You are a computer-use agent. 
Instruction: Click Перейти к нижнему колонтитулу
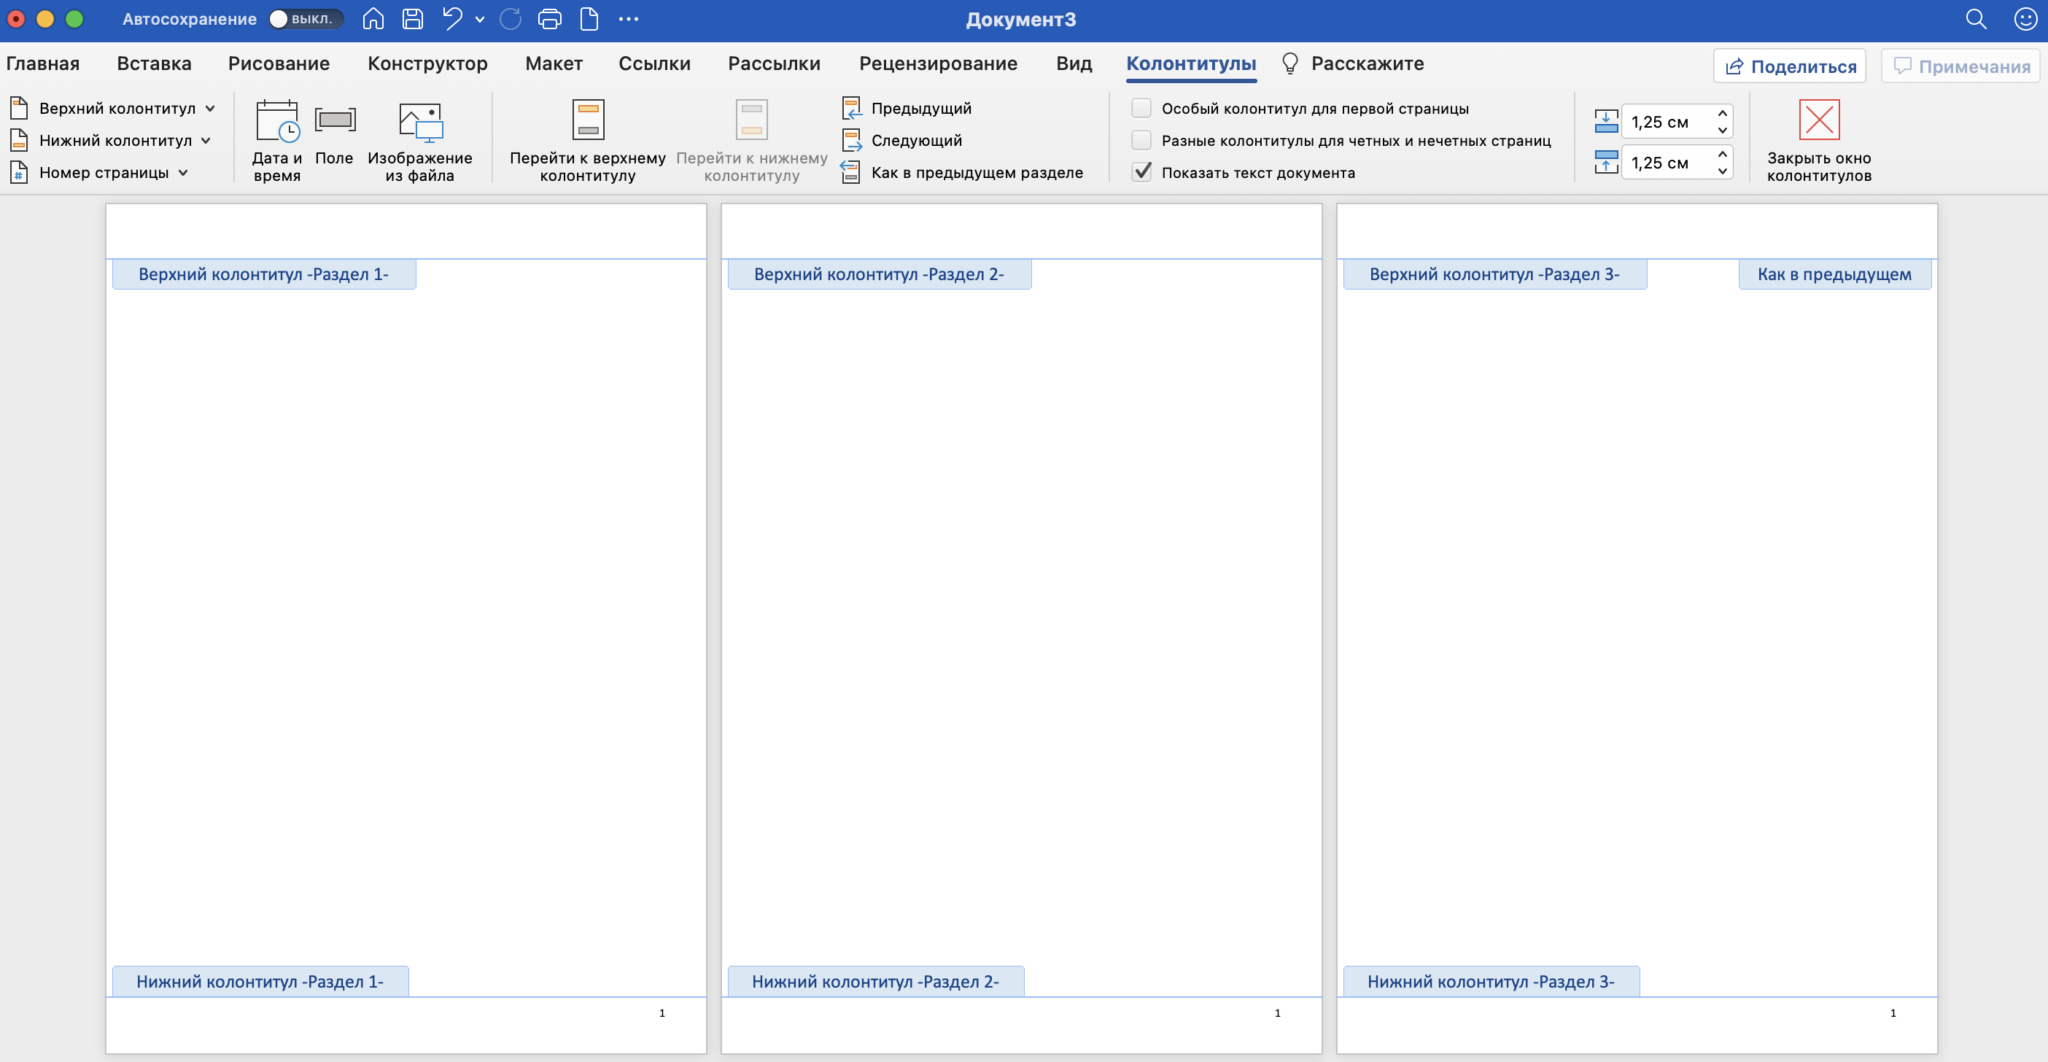click(x=752, y=140)
